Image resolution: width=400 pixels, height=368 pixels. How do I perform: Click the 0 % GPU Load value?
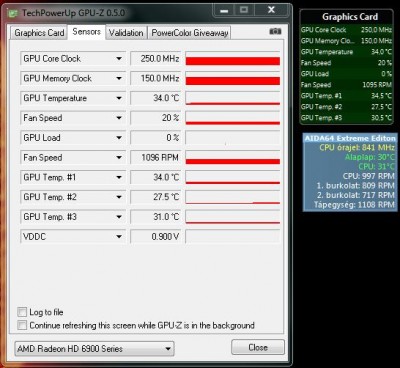156,138
